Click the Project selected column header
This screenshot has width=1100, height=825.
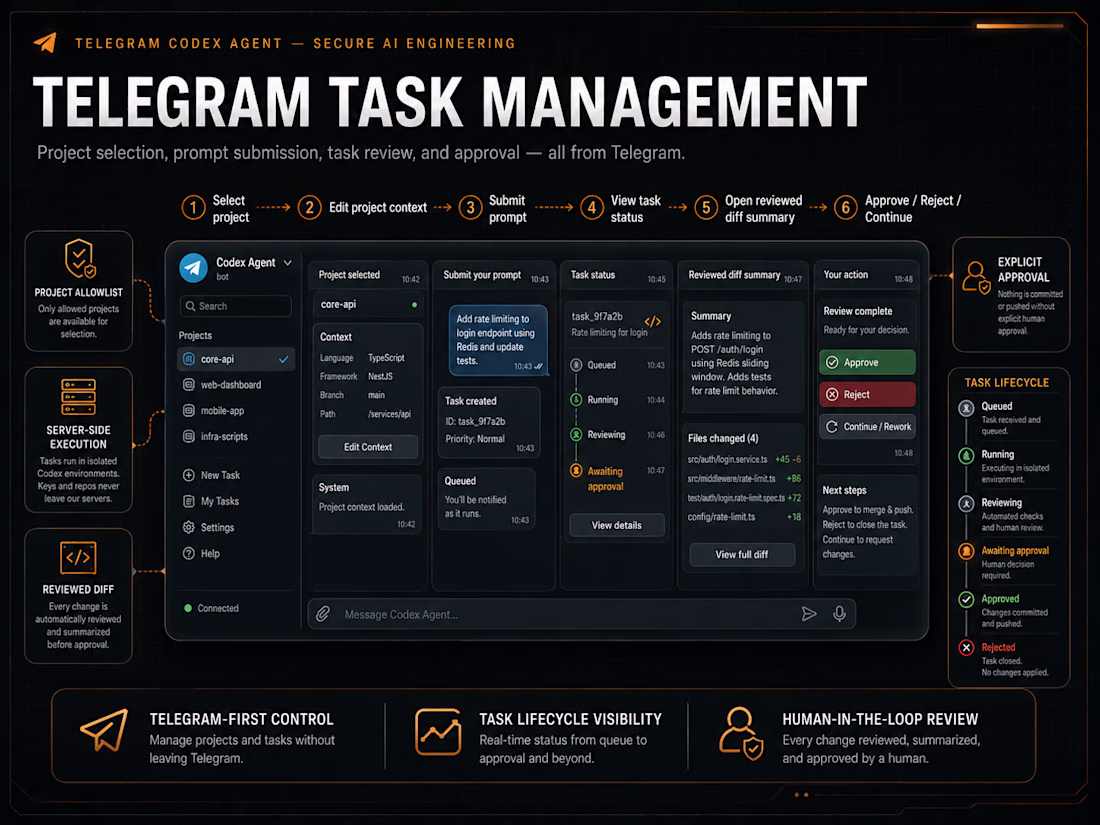point(368,275)
